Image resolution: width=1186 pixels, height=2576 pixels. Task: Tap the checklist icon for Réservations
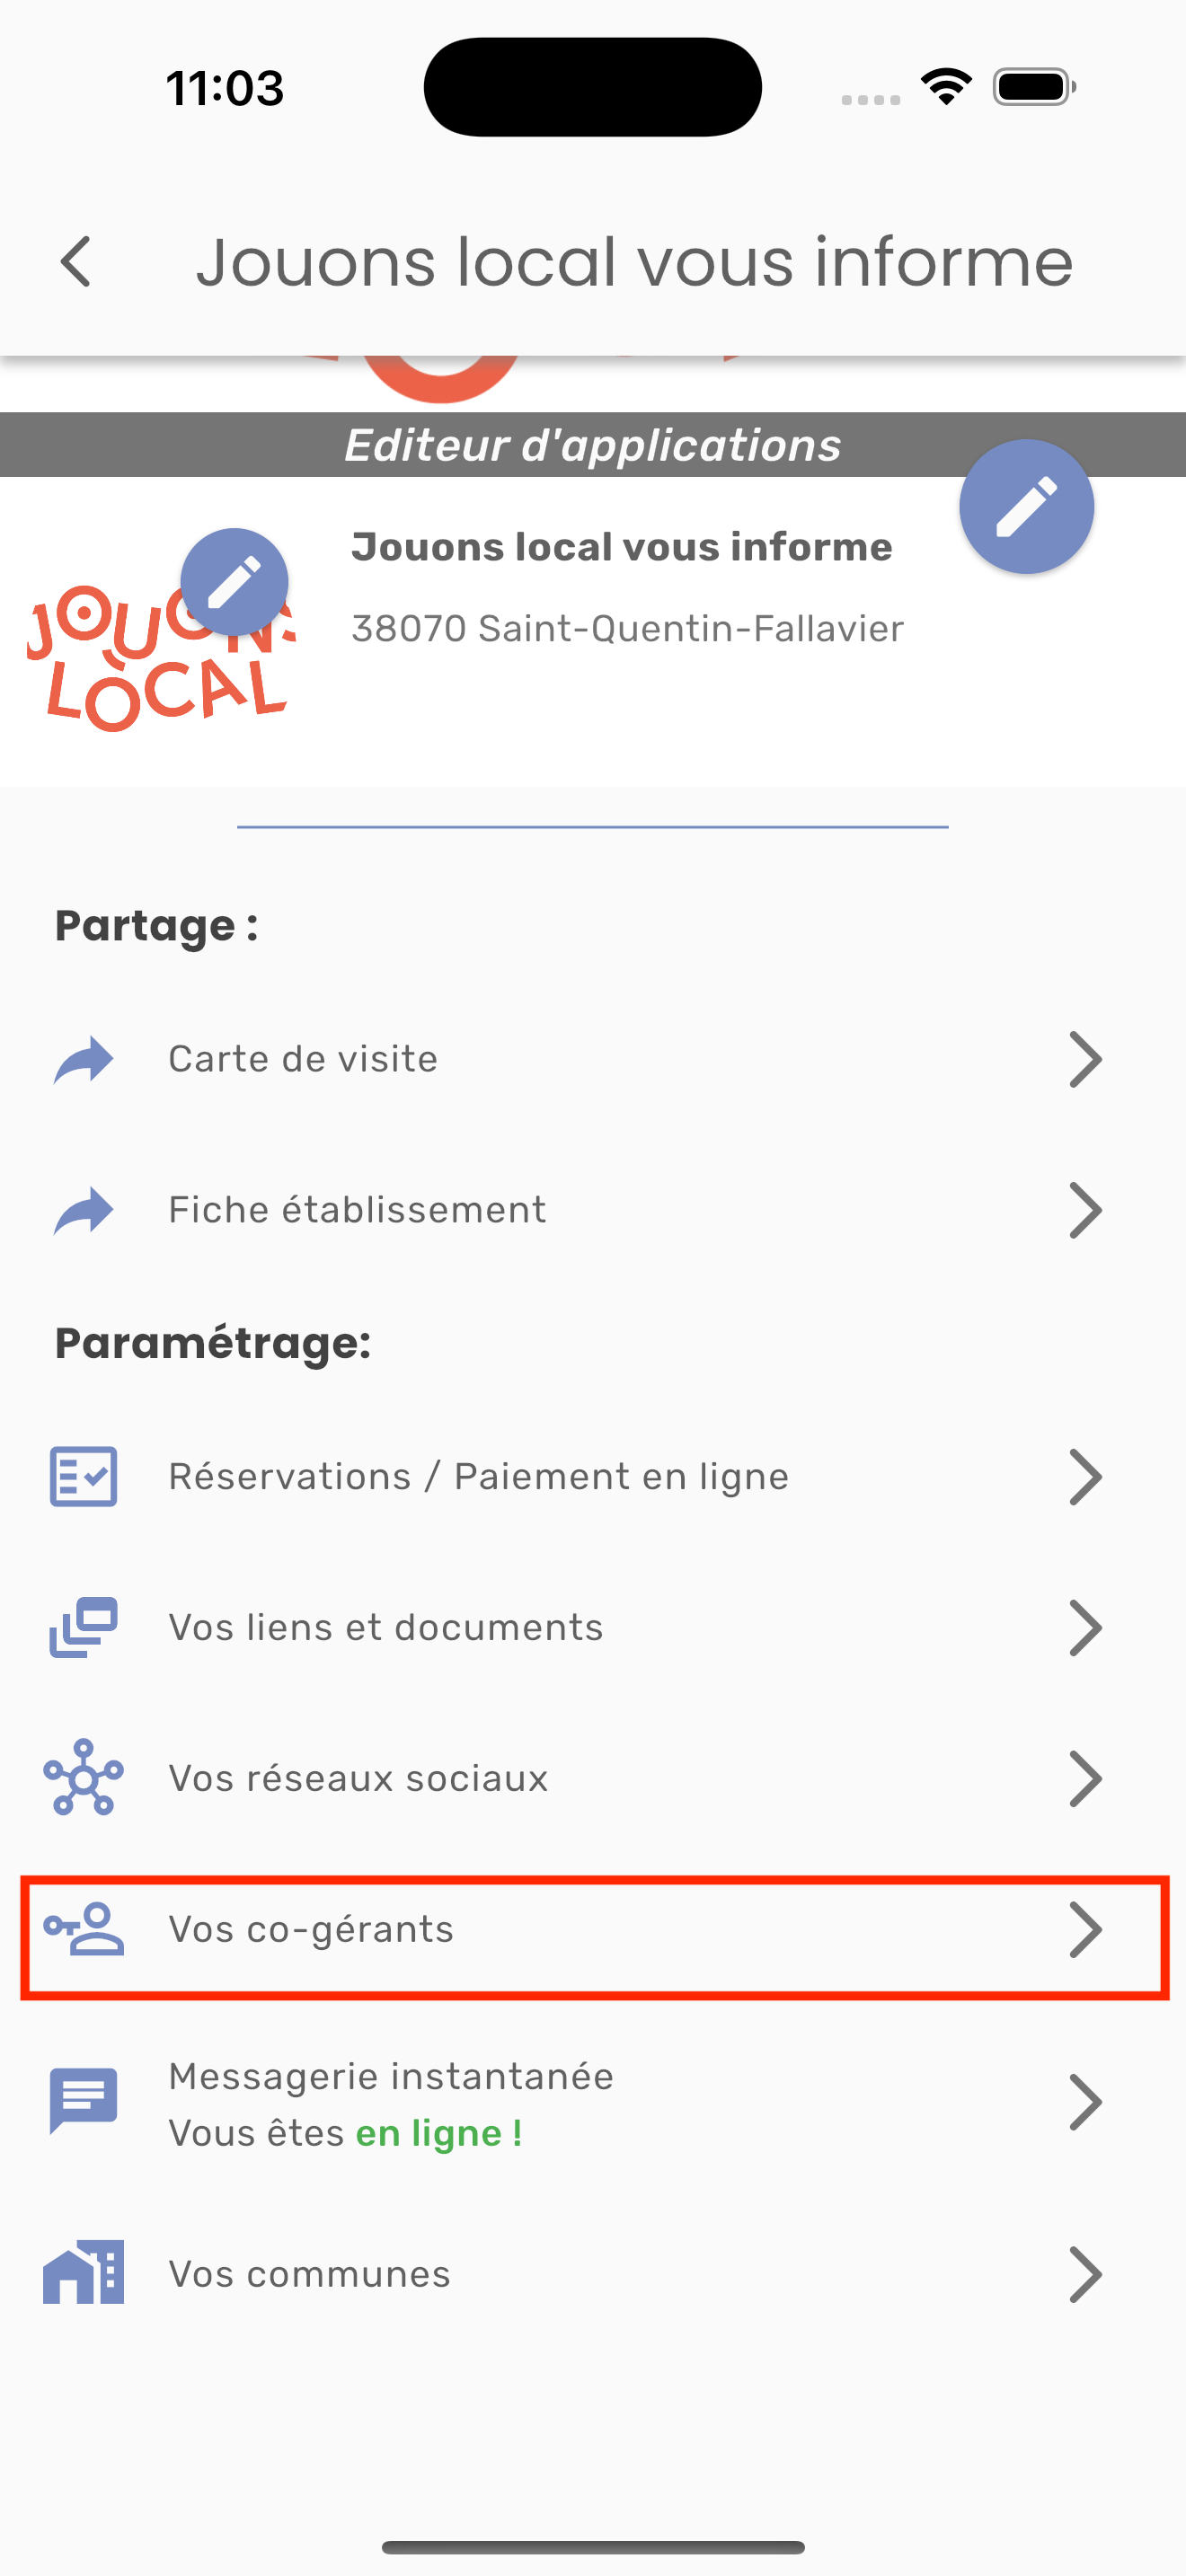click(x=84, y=1476)
